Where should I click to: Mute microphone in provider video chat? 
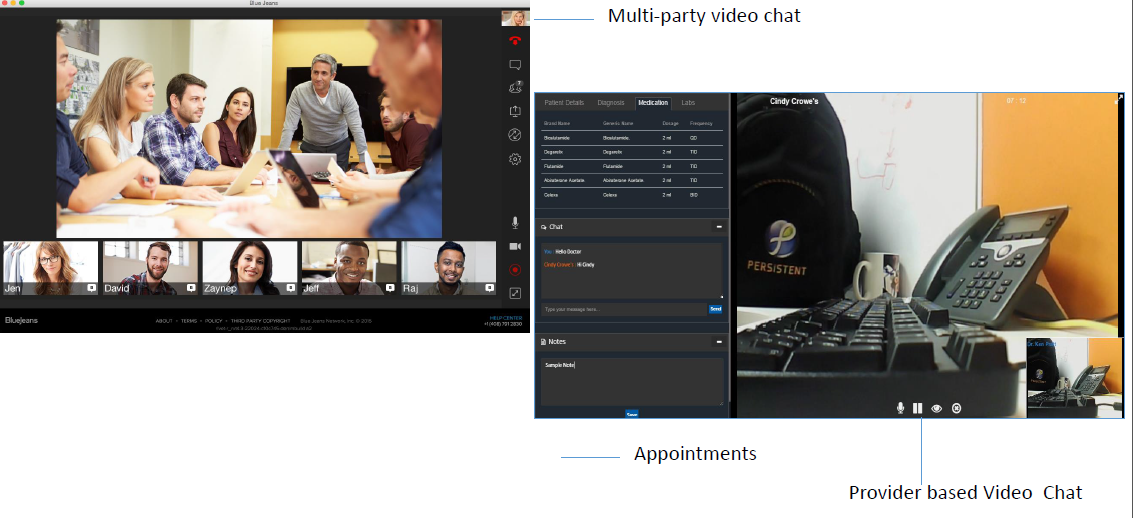point(900,408)
